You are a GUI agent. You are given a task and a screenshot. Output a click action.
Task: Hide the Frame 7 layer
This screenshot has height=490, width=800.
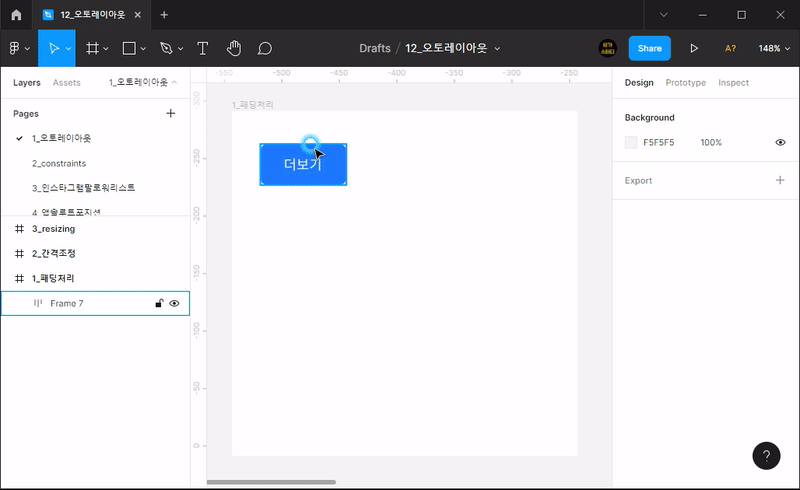pos(174,303)
